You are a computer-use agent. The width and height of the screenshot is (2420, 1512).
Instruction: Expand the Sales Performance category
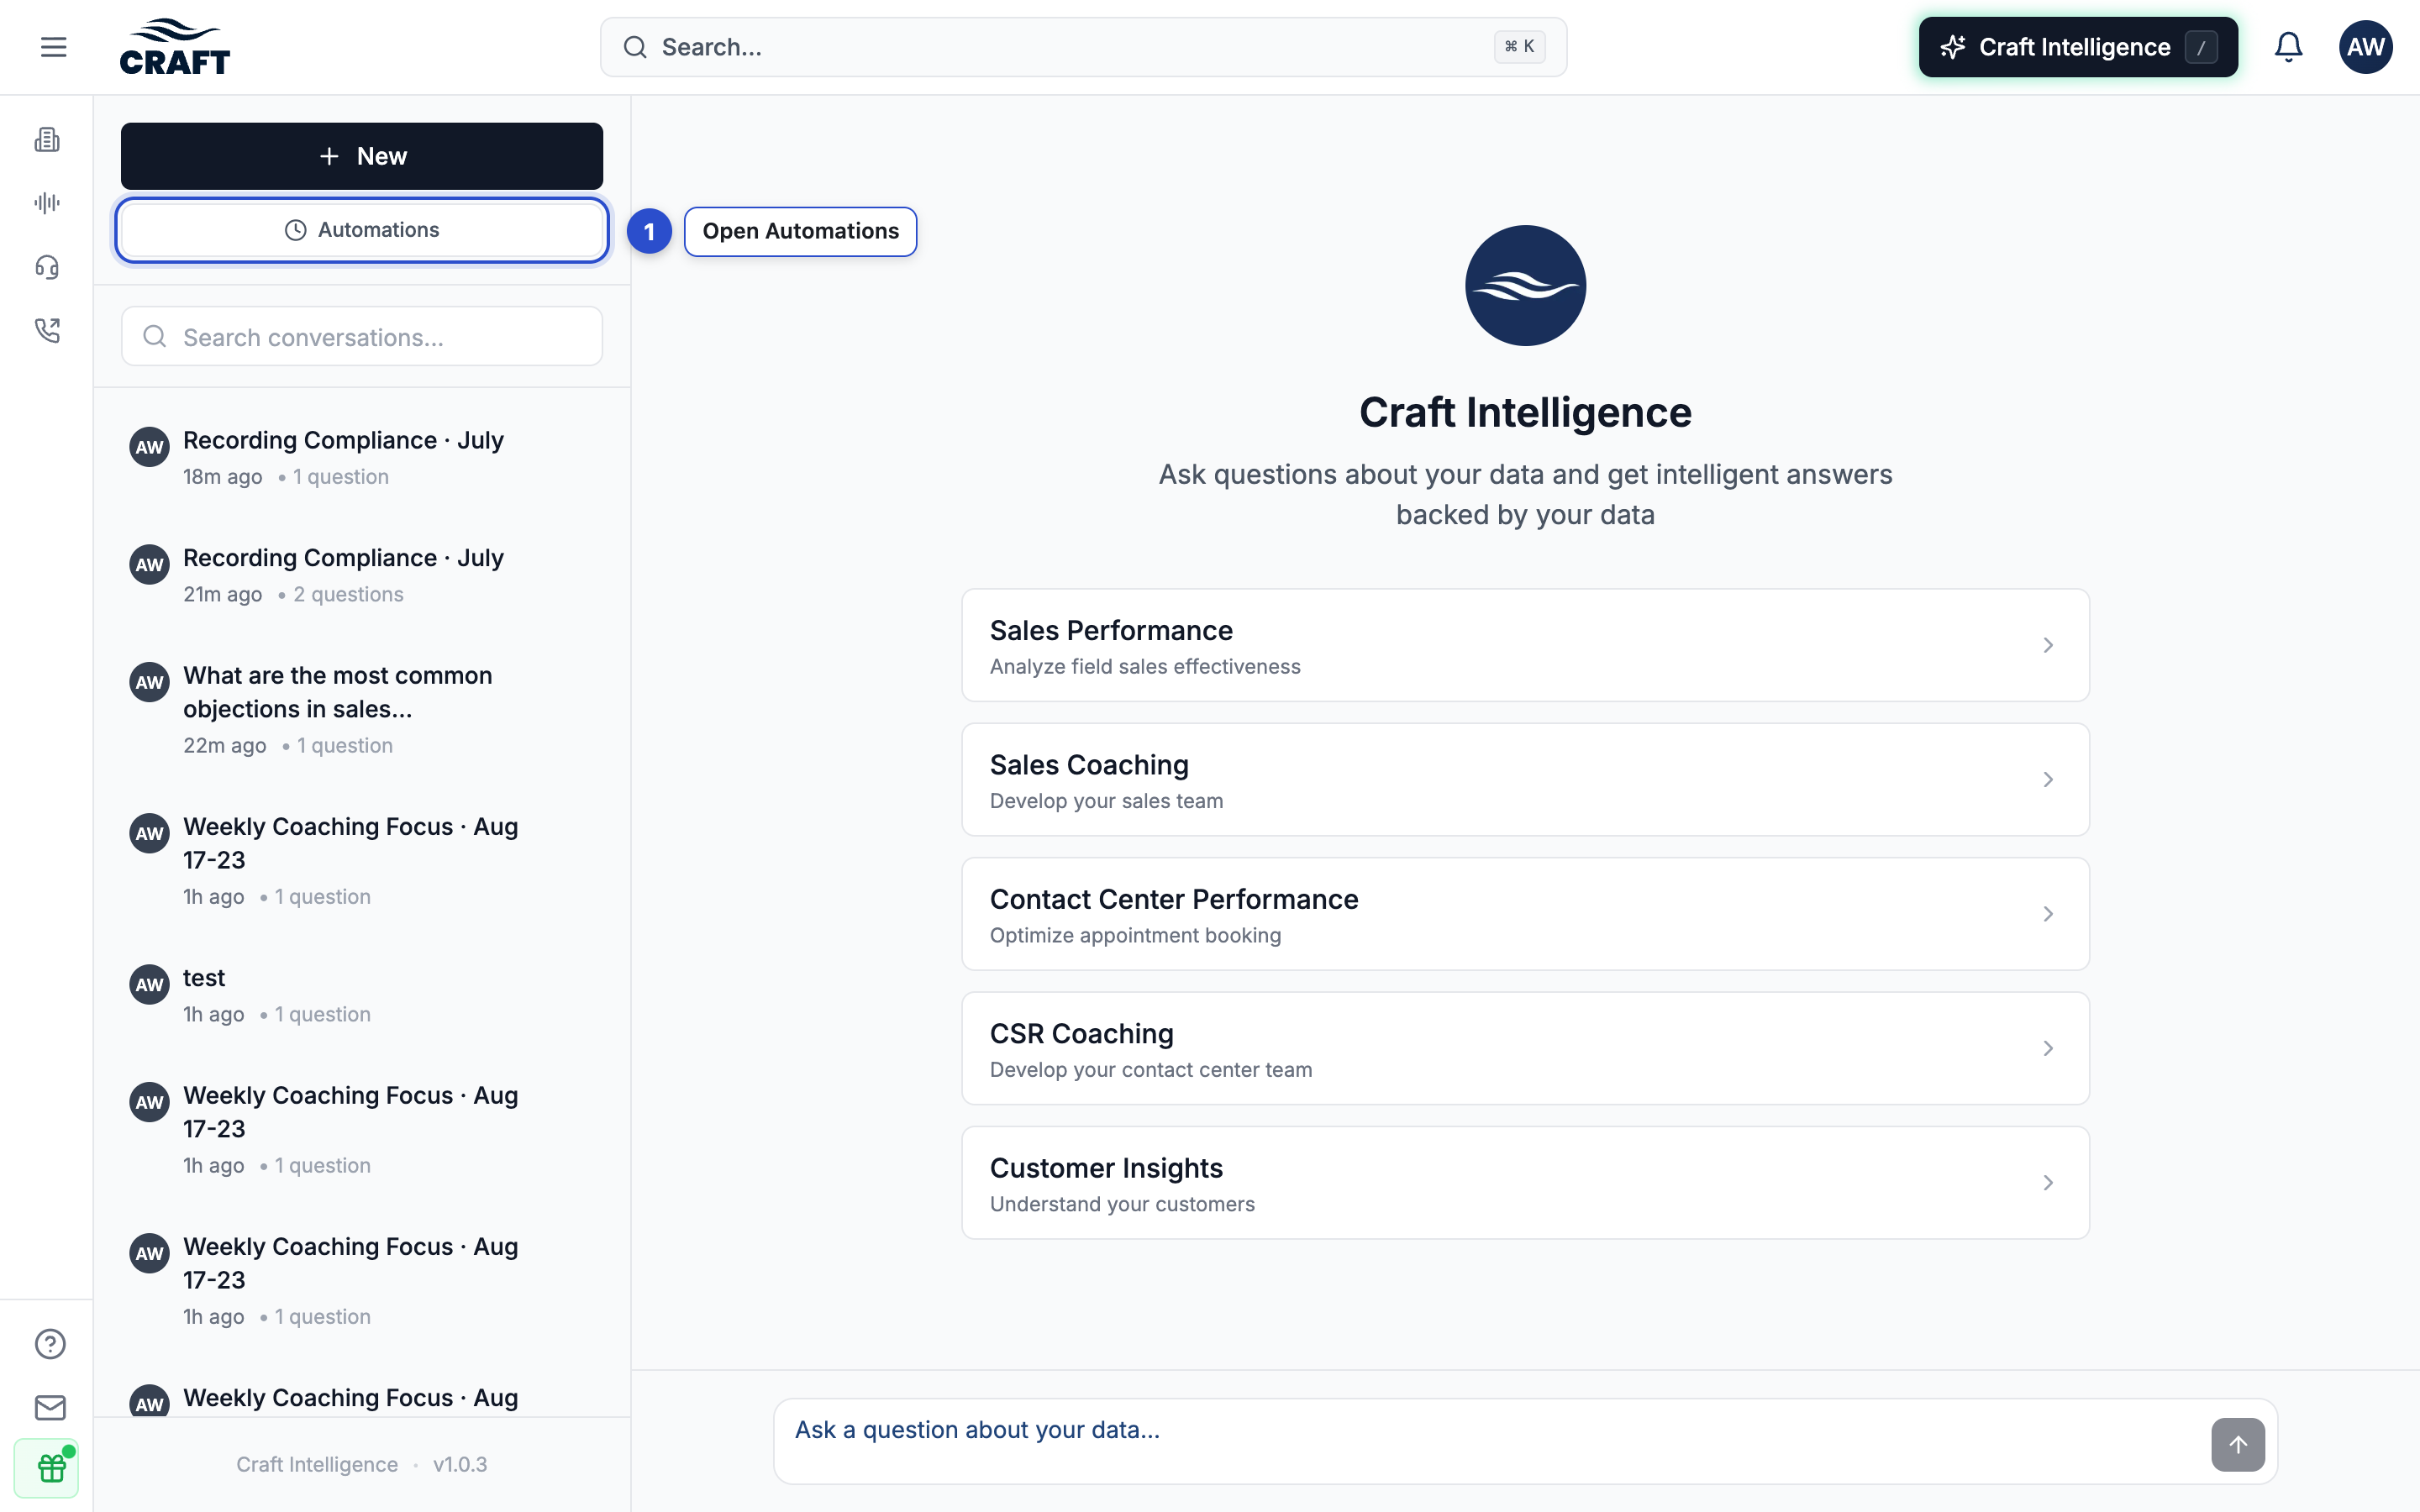click(x=1525, y=645)
